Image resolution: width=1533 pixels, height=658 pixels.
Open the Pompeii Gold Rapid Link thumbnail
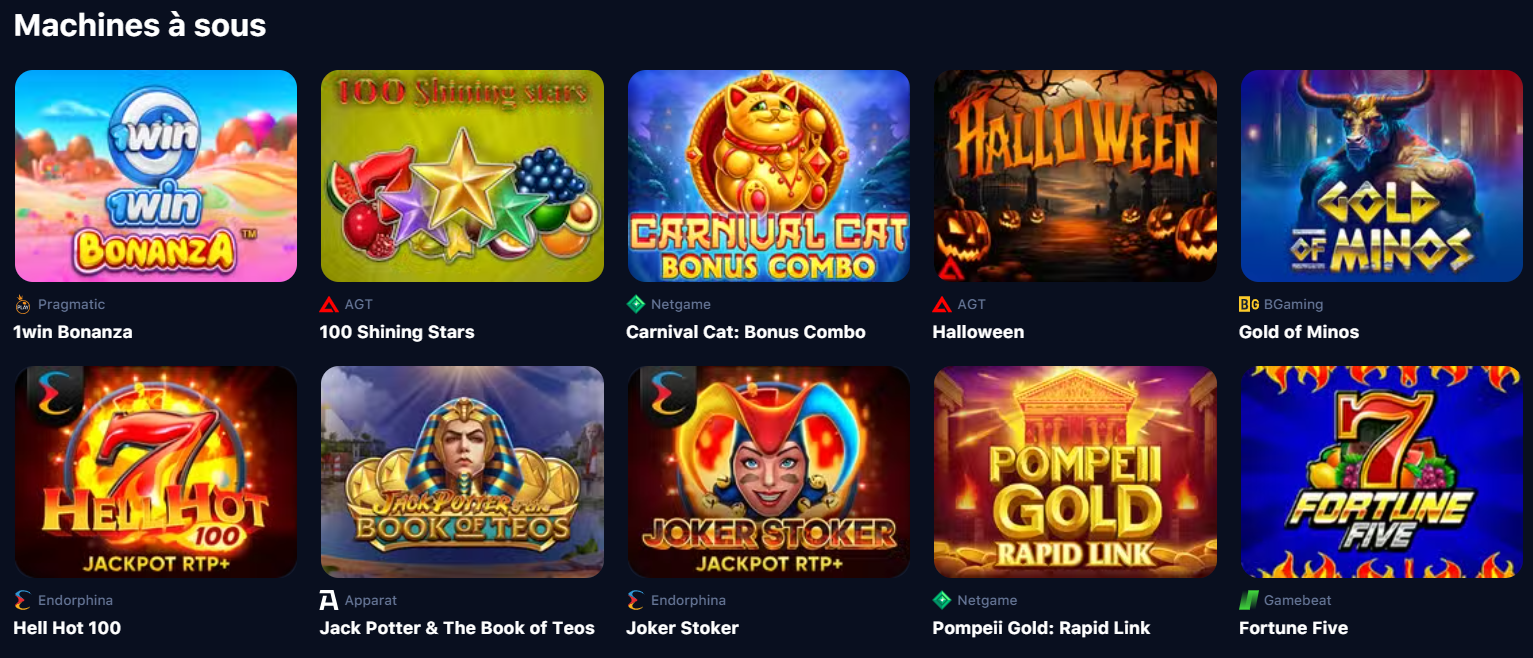tap(1075, 472)
